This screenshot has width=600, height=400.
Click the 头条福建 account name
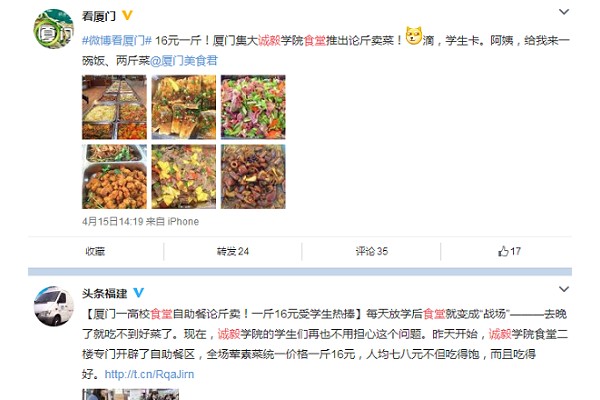pos(104,294)
